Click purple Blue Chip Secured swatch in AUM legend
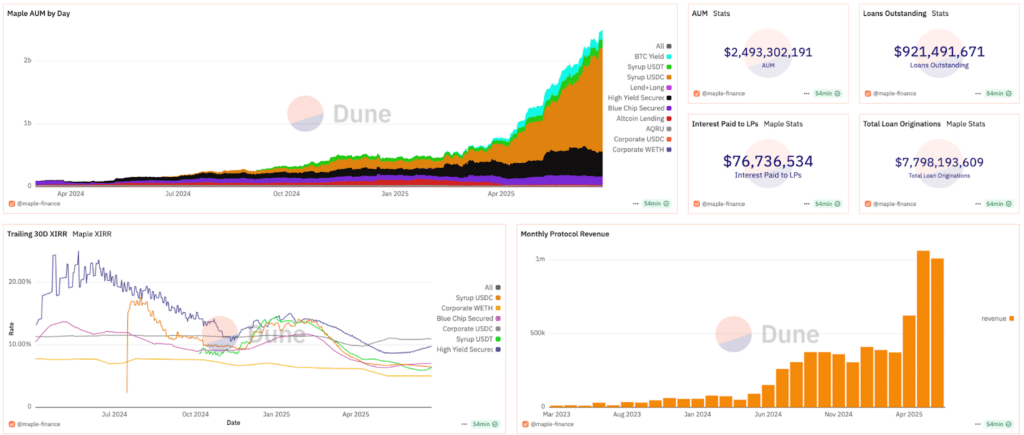 669,108
